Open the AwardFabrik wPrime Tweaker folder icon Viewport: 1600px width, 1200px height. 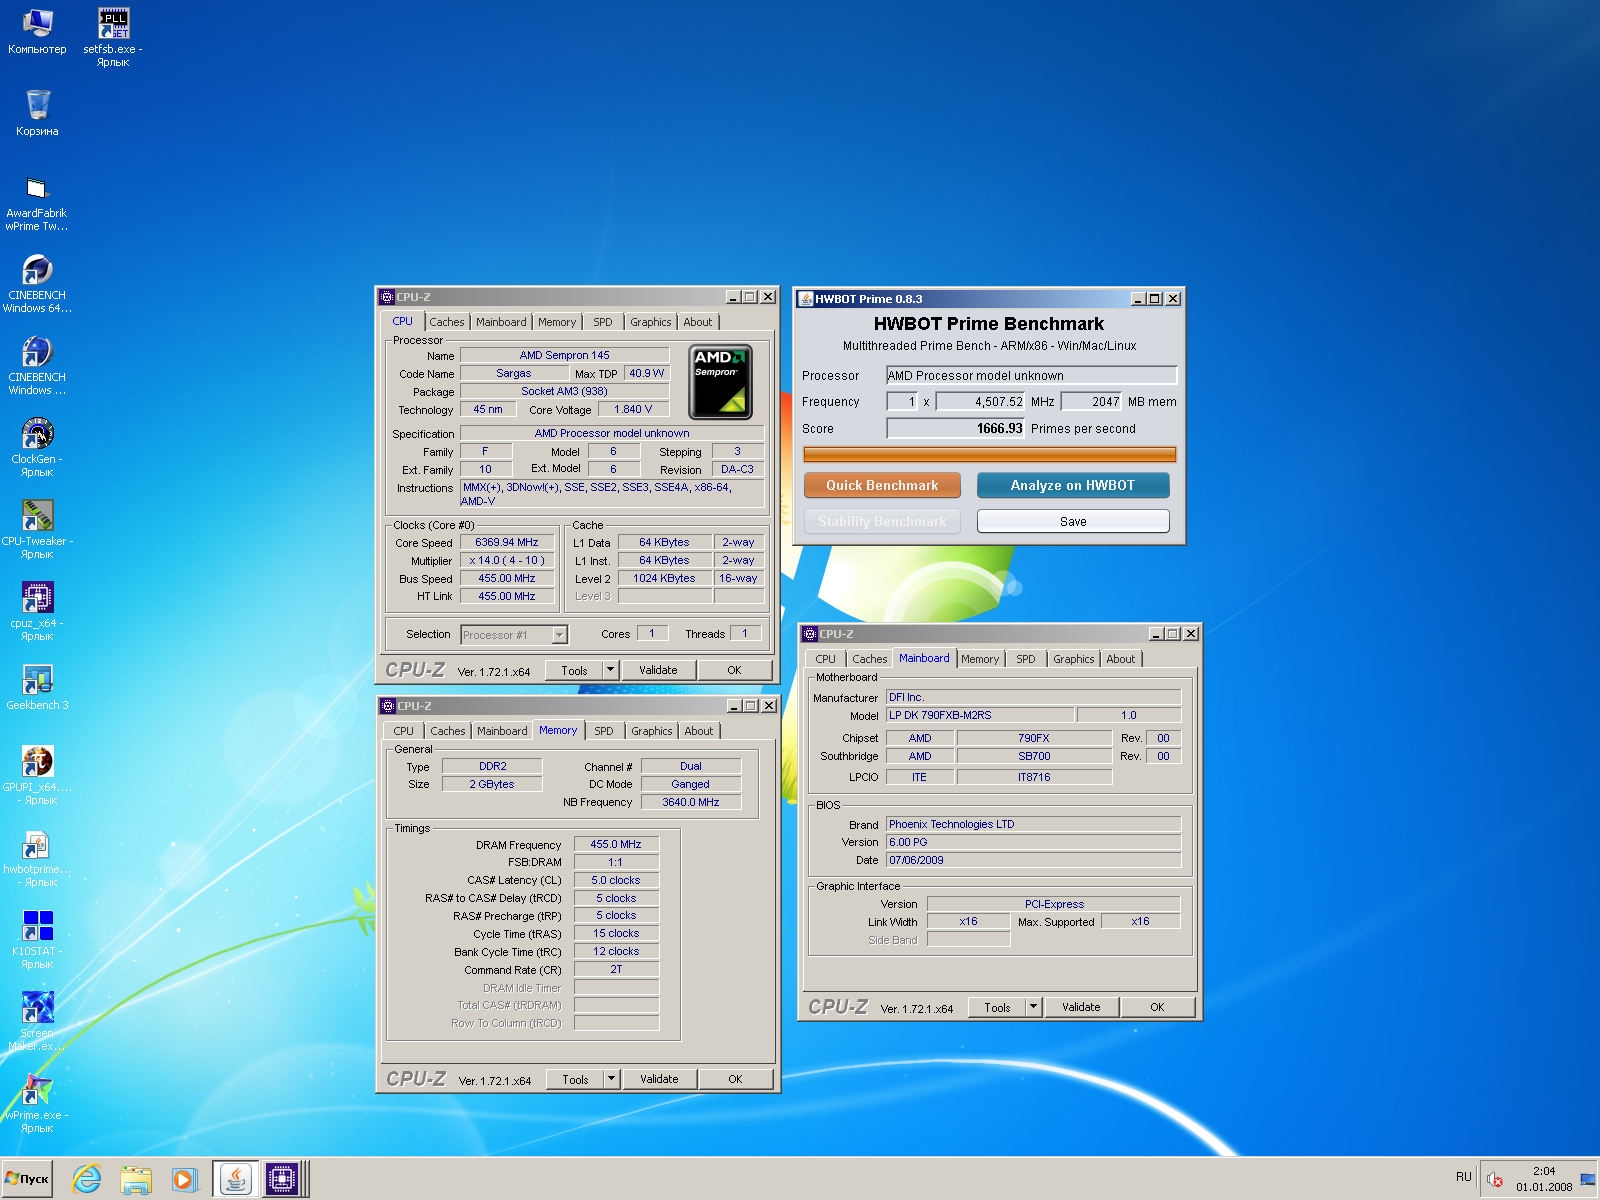[37, 203]
